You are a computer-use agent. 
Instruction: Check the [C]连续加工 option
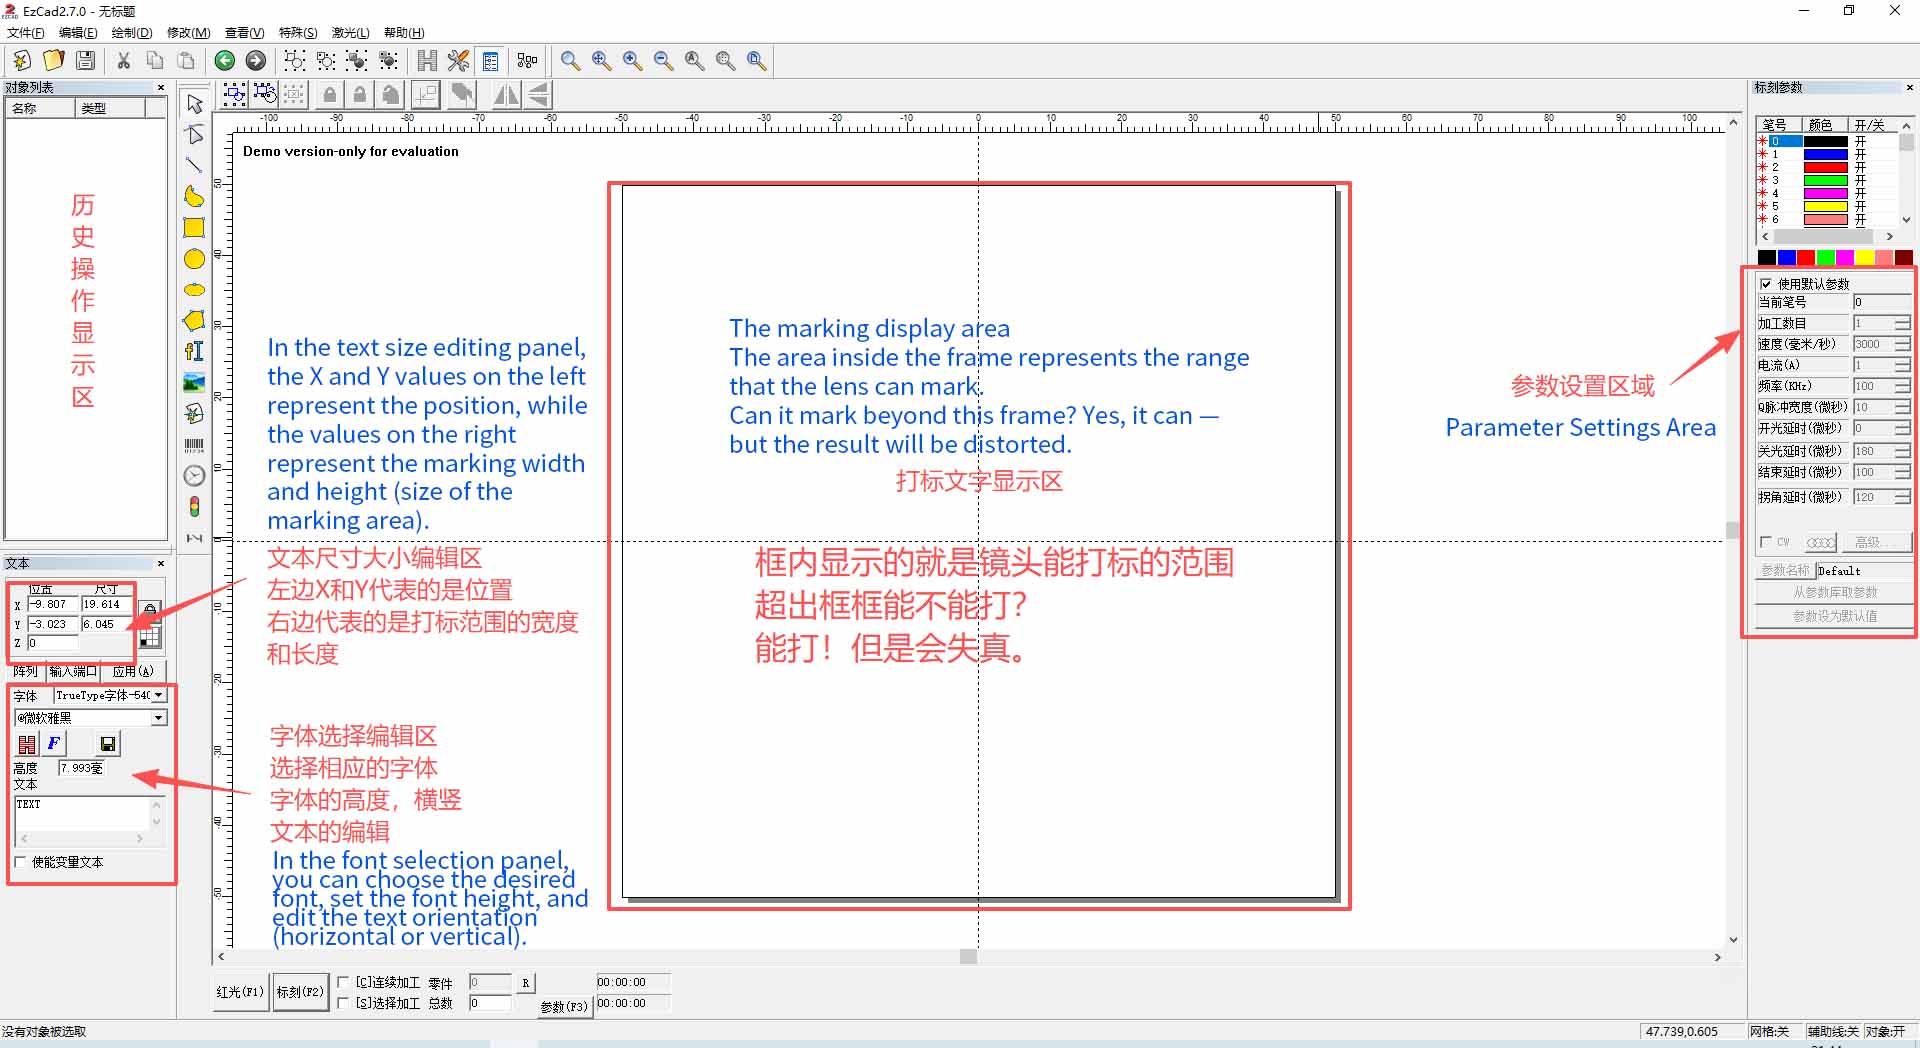[x=343, y=982]
